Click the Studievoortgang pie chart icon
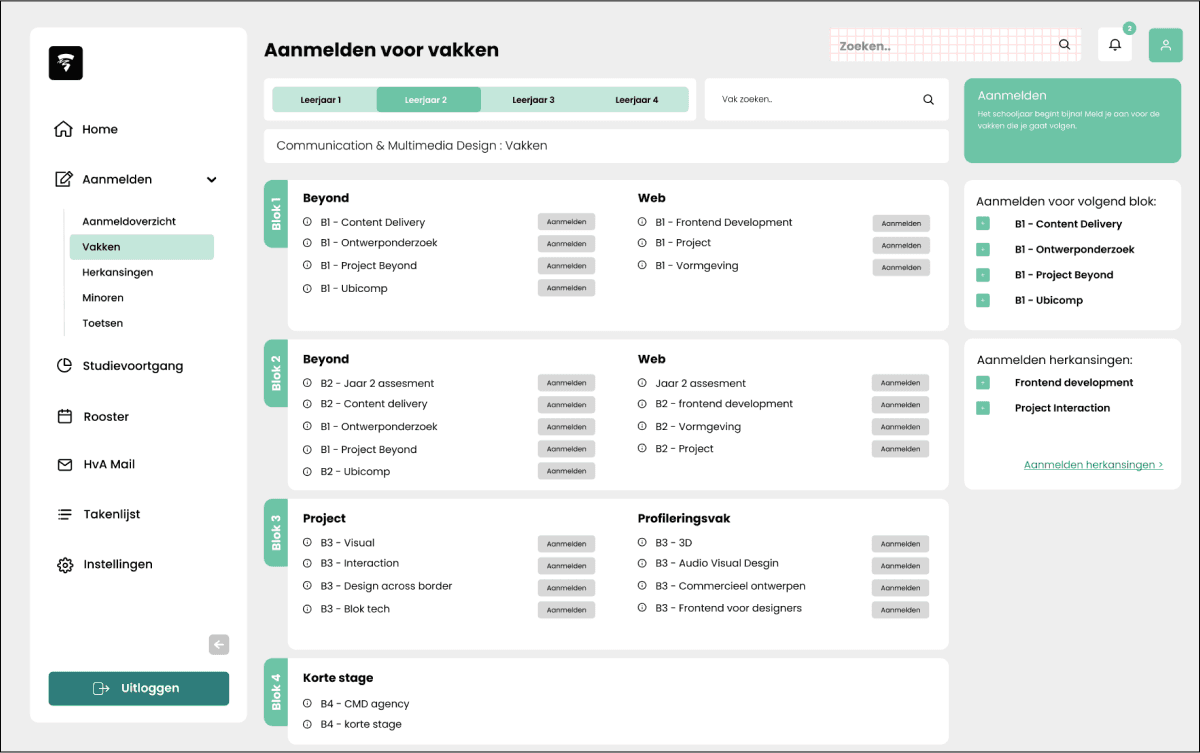 [64, 366]
